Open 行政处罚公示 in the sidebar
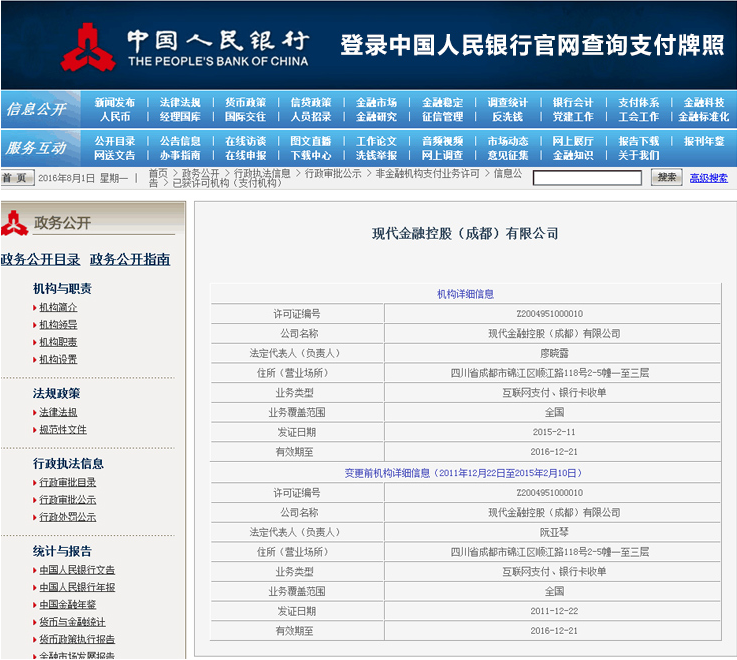737x660 pixels. pyautogui.click(x=68, y=517)
